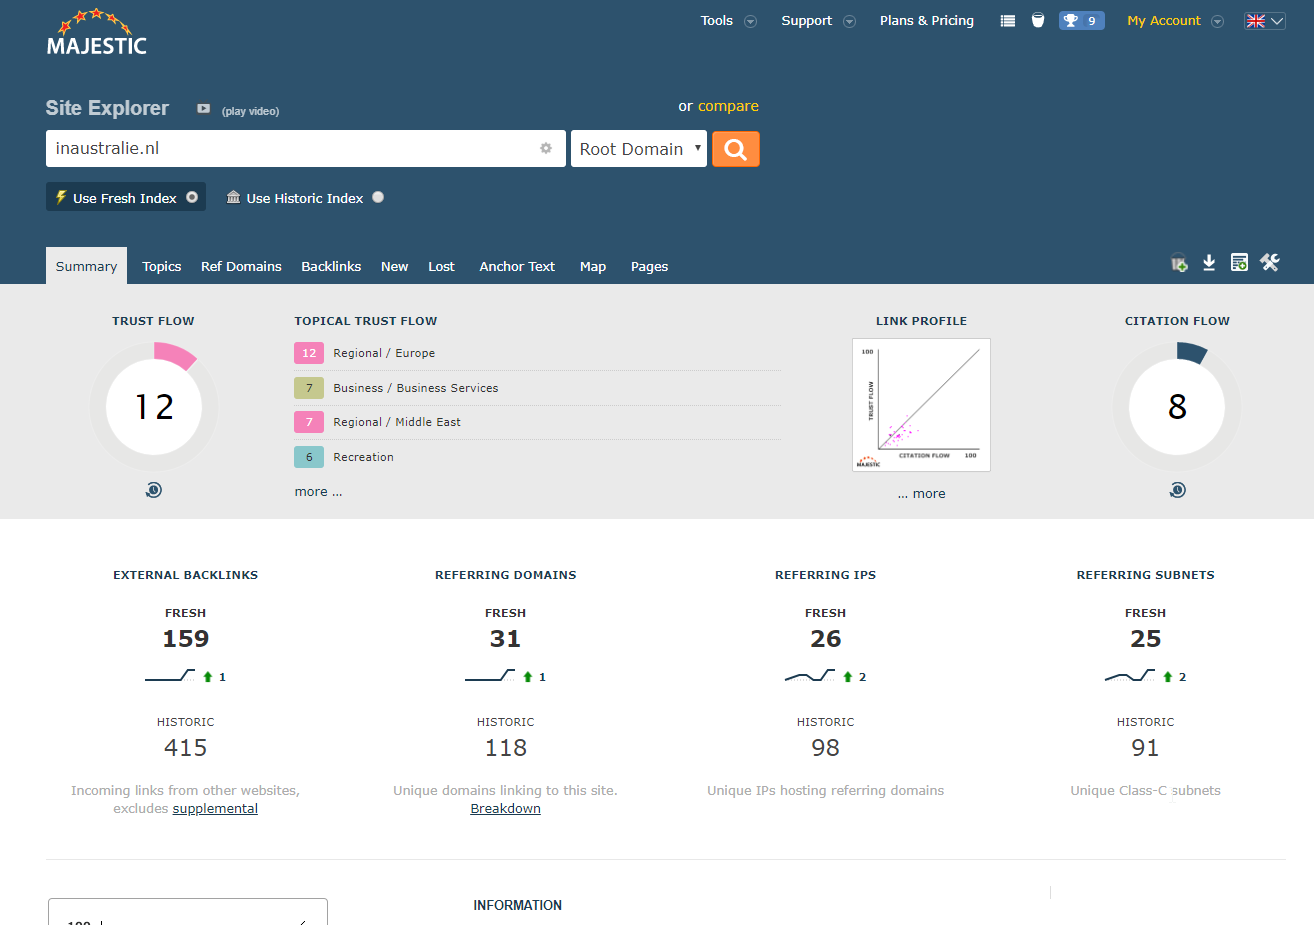Click Referring Domains fresh trend sparkline
Image resolution: width=1314 pixels, height=925 pixels.
click(x=490, y=676)
